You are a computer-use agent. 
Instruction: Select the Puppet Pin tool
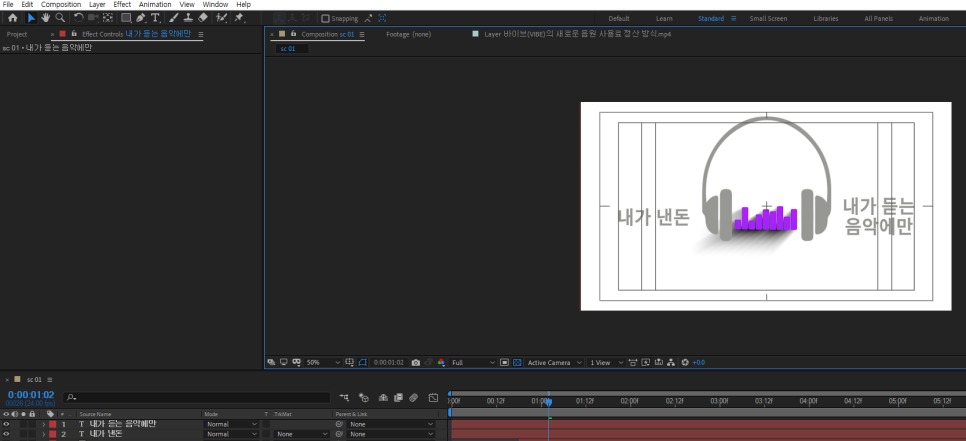tap(238, 18)
